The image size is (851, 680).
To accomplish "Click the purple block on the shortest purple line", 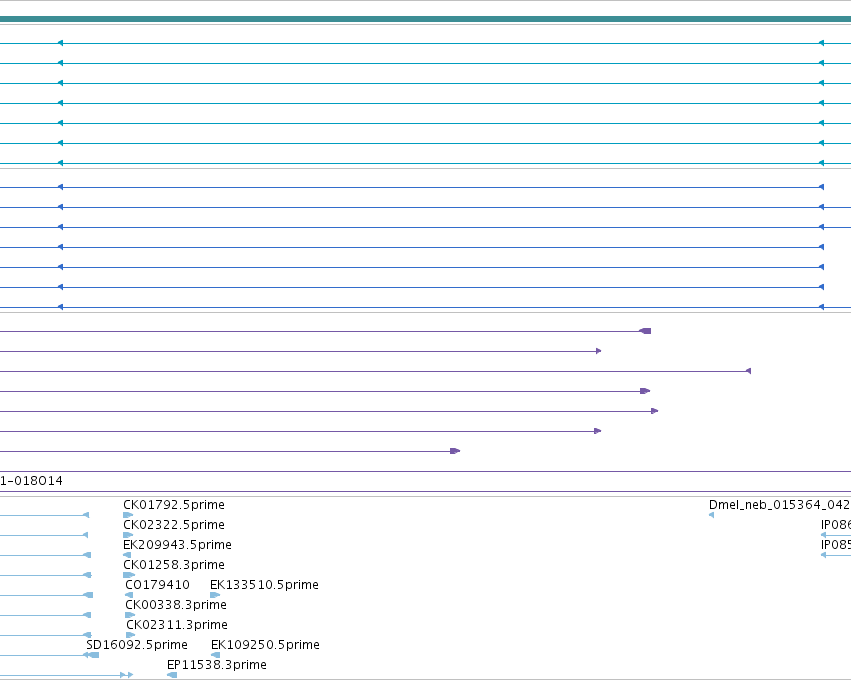I will pos(455,451).
